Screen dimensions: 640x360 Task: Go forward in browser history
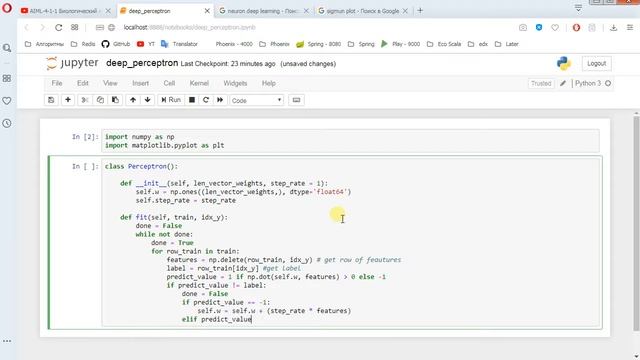(x=42, y=27)
